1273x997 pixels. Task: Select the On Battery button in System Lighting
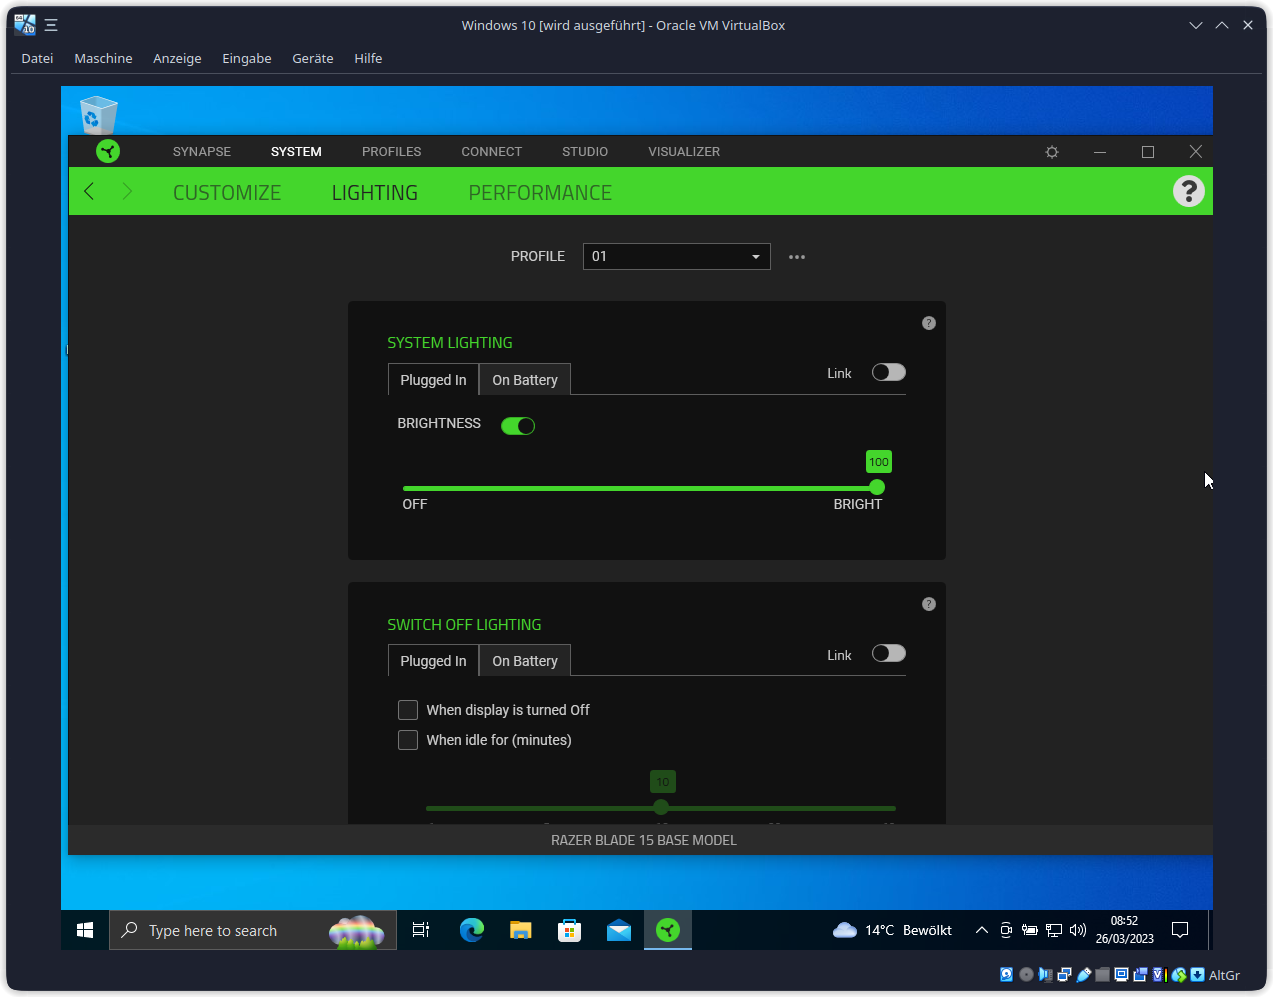coord(524,379)
